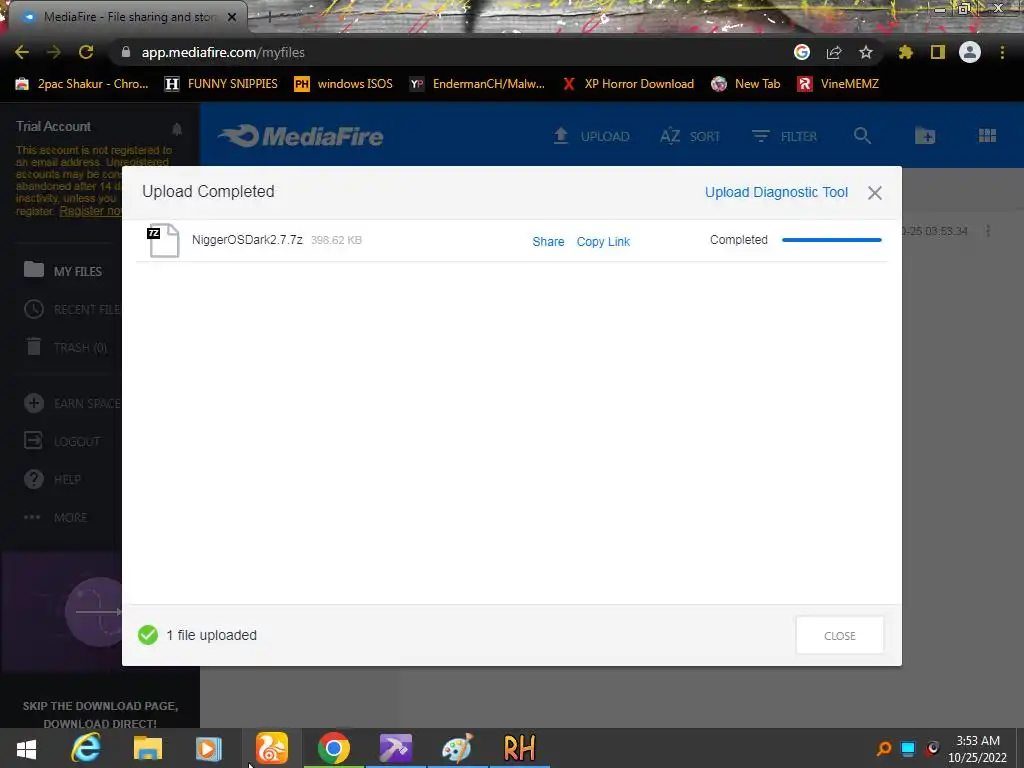Open the Extensions puzzle icon

(906, 52)
